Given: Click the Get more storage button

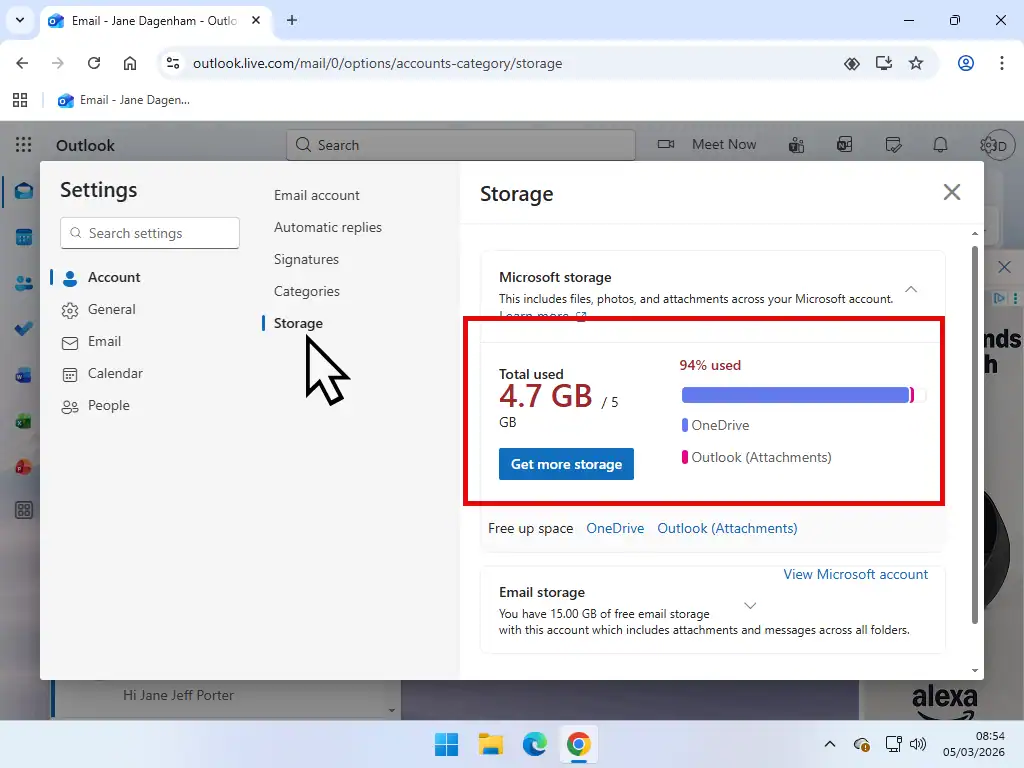Looking at the screenshot, I should click(x=566, y=464).
